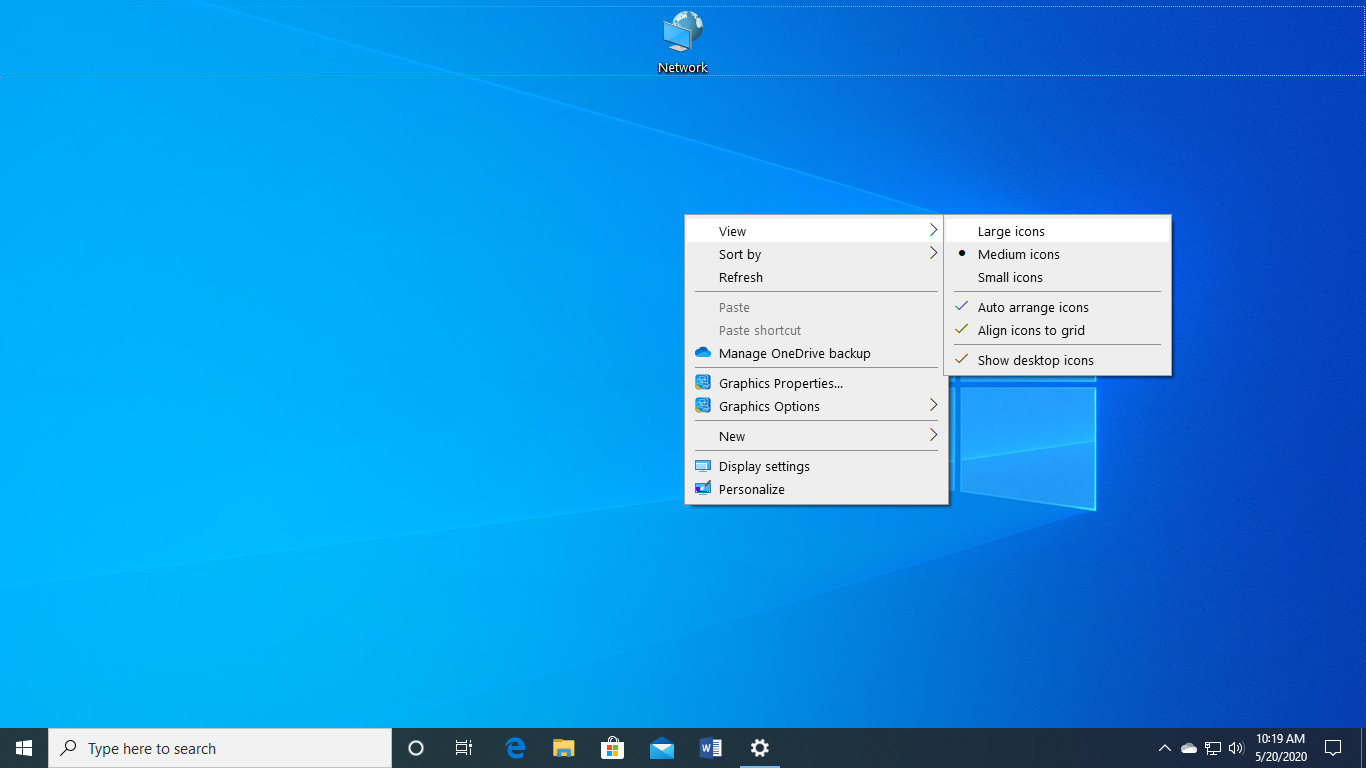Screen dimensions: 1366x768
Task: Open Graphics Properties...
Action: pyautogui.click(x=816, y=383)
